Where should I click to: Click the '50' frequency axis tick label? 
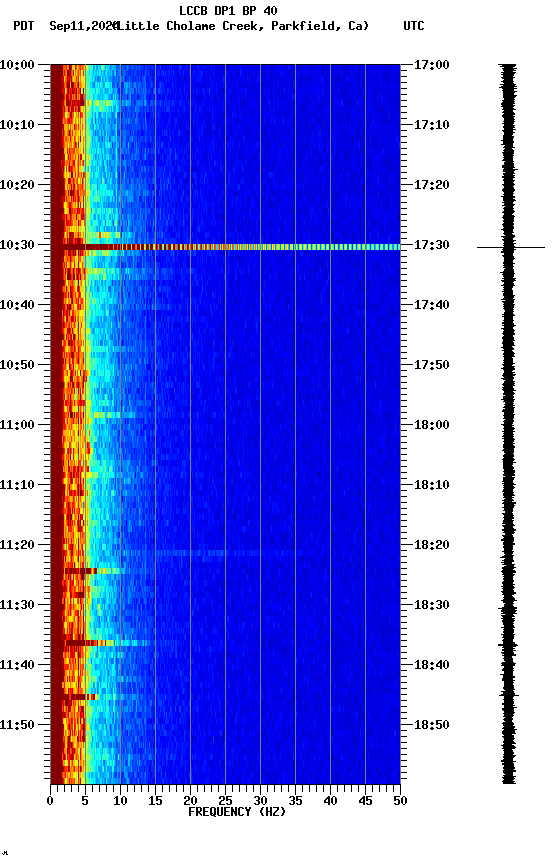coord(400,801)
